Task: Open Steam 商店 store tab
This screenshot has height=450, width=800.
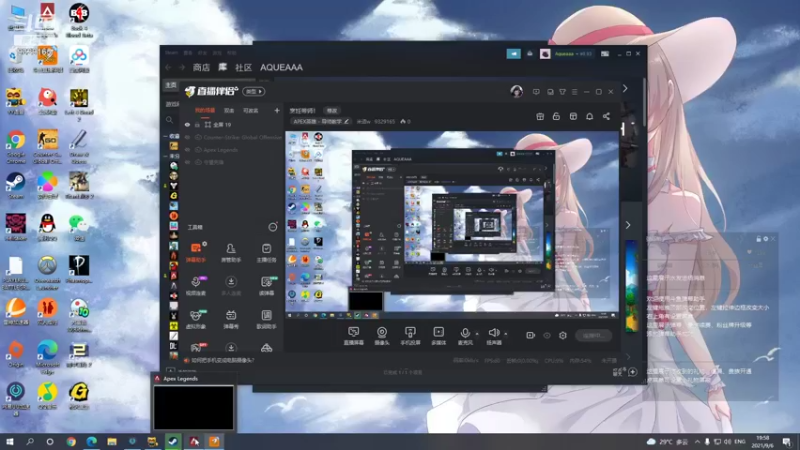Action: coord(202,67)
